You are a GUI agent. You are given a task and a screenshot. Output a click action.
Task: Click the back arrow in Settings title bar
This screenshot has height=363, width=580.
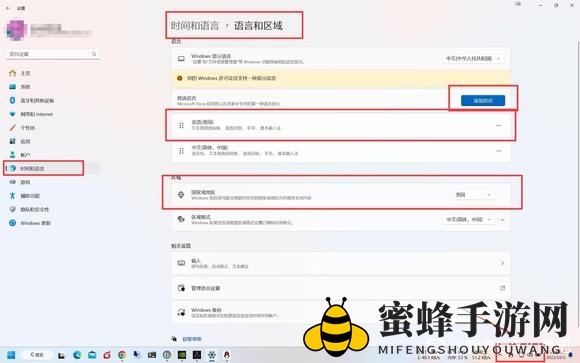tap(8, 8)
